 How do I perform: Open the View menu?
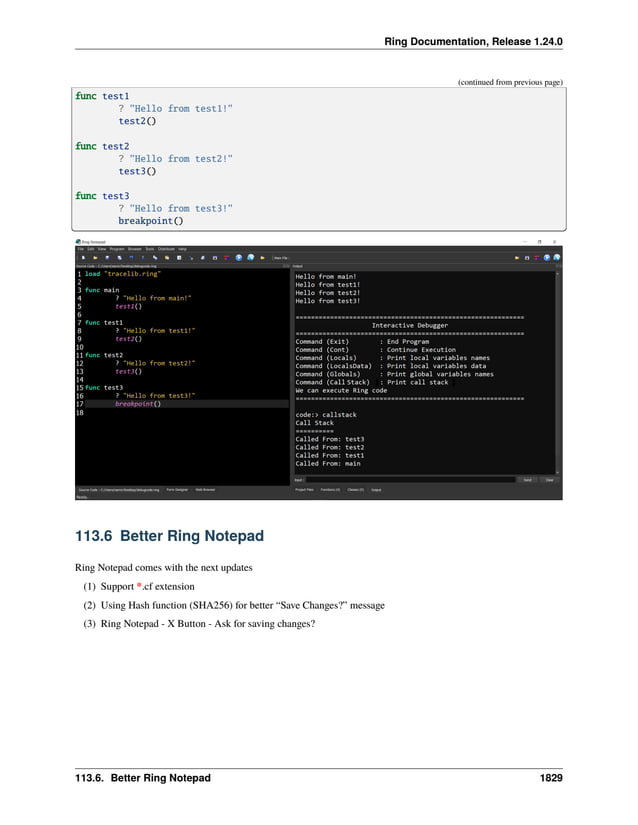coord(102,249)
